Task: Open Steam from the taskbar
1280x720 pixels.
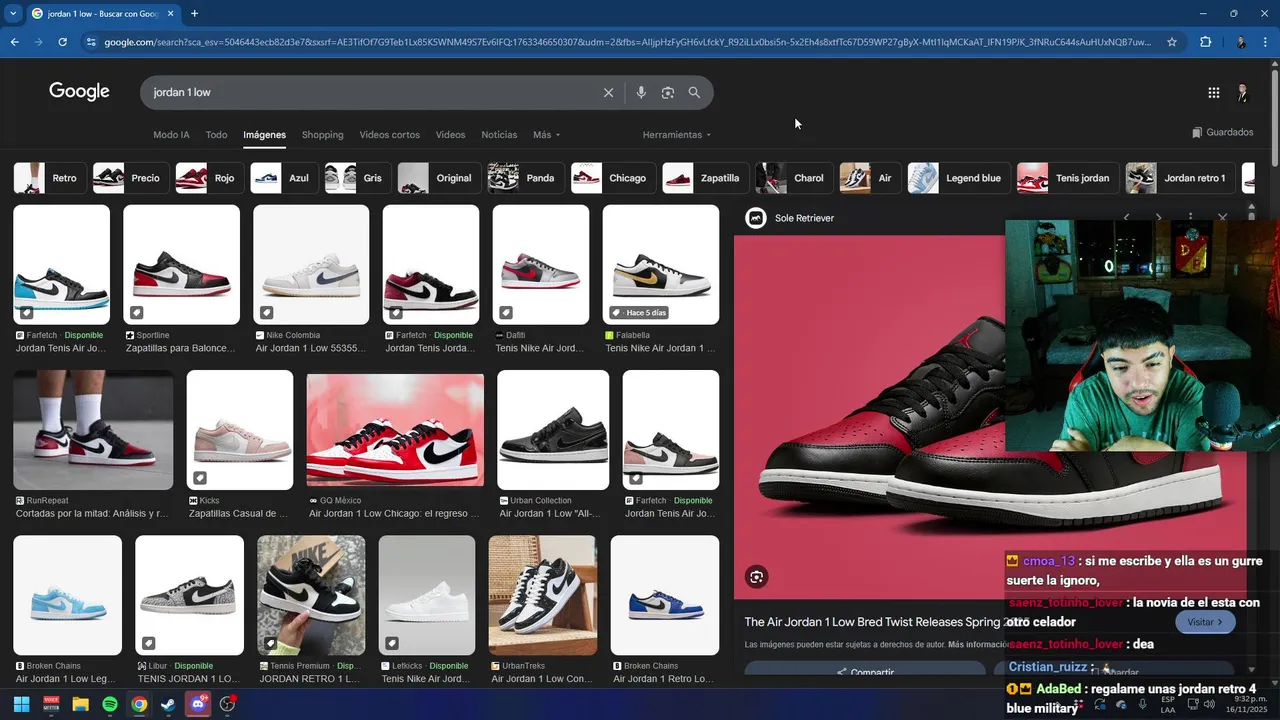Action: tap(168, 704)
